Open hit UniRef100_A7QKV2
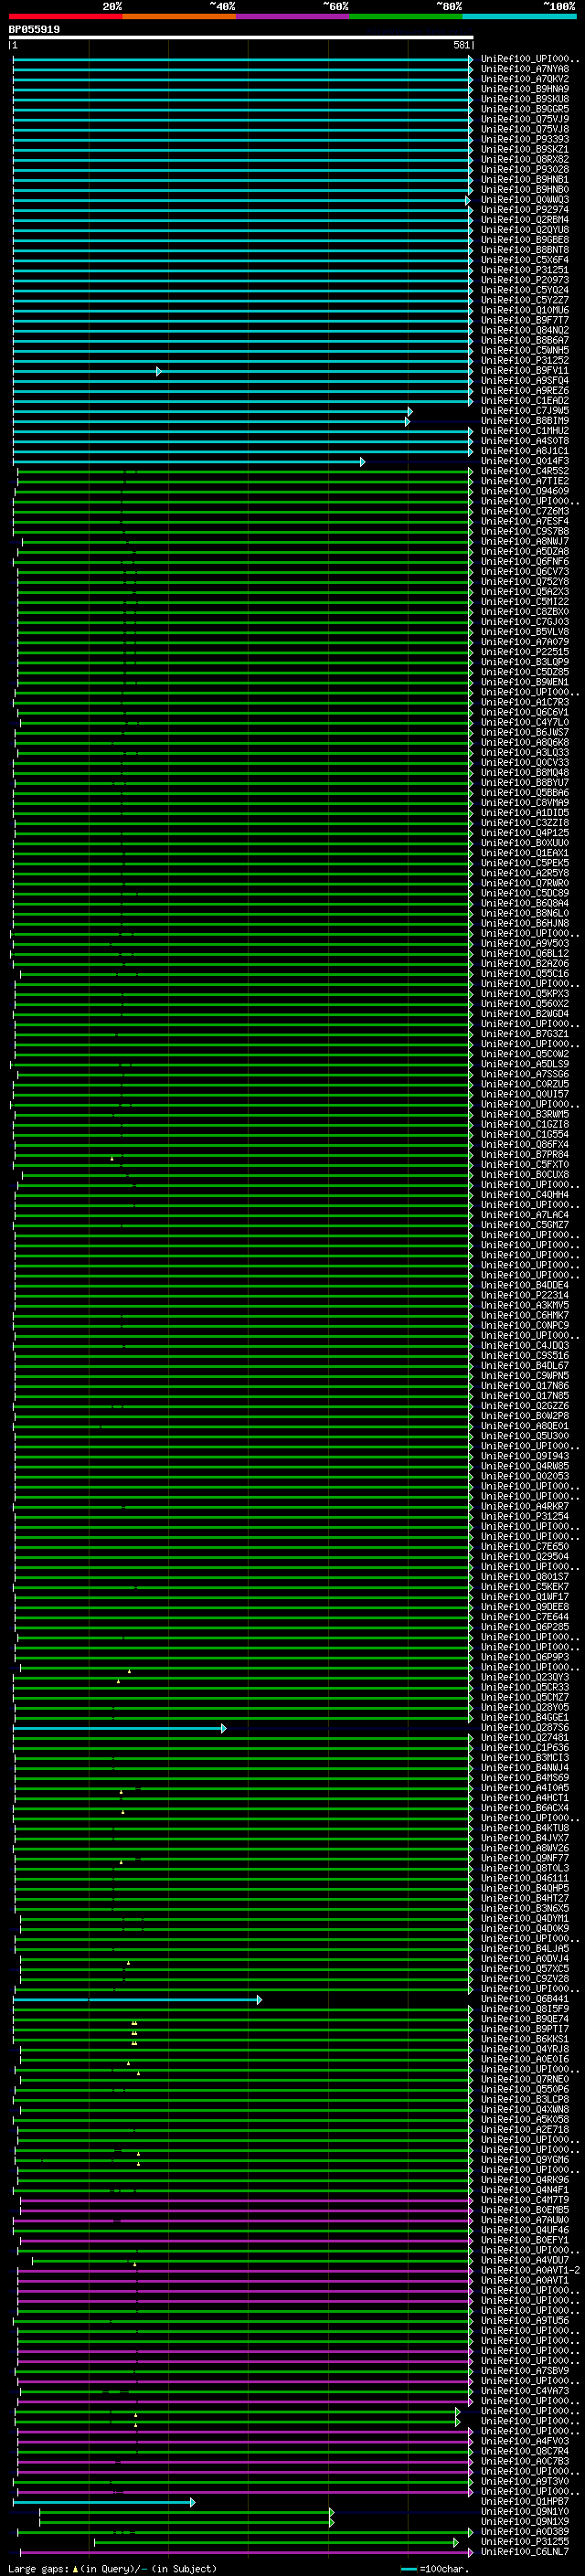 tap(525, 80)
